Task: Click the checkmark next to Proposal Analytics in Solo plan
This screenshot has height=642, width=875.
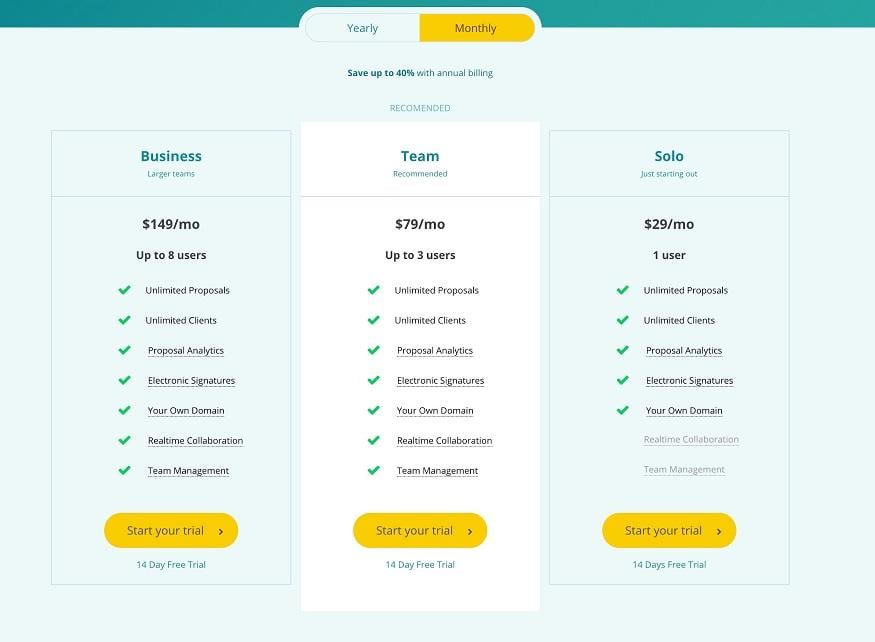Action: point(622,350)
